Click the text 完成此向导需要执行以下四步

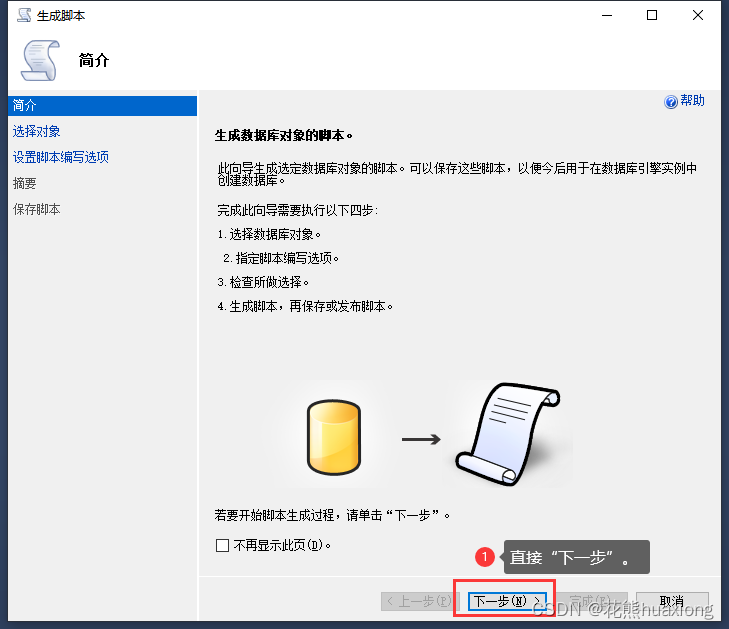tap(298, 211)
